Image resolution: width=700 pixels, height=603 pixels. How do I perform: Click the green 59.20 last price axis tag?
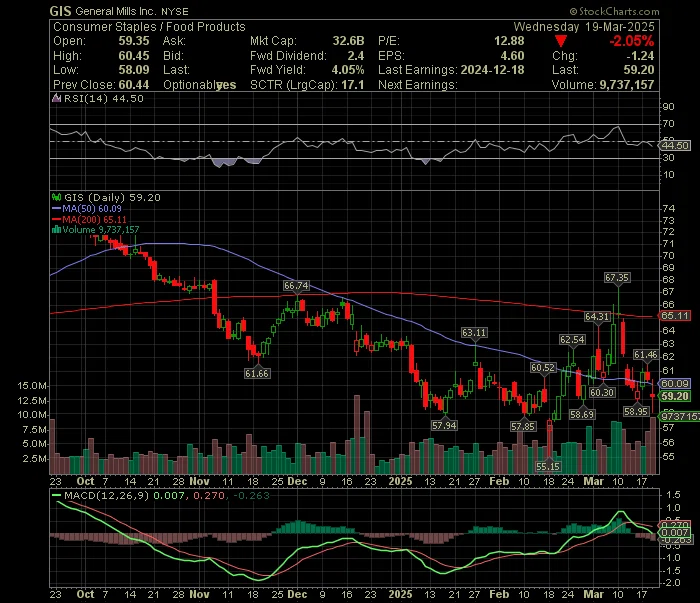675,396
